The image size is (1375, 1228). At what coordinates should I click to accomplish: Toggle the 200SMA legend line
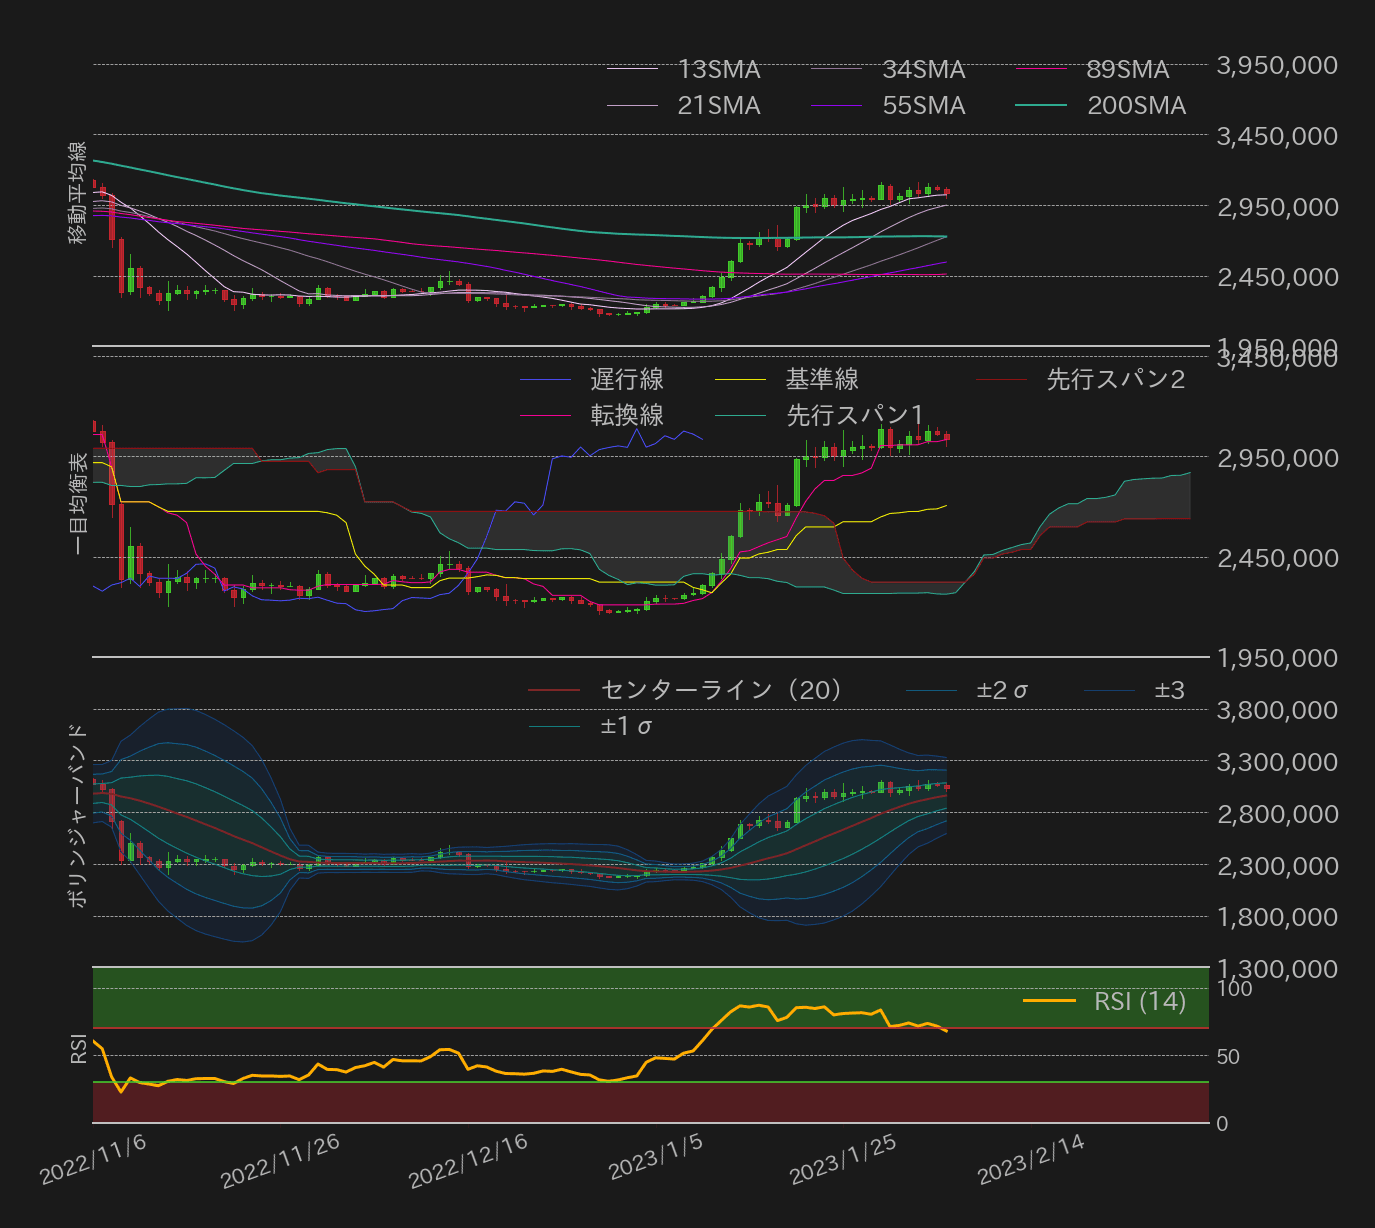pos(1135,105)
